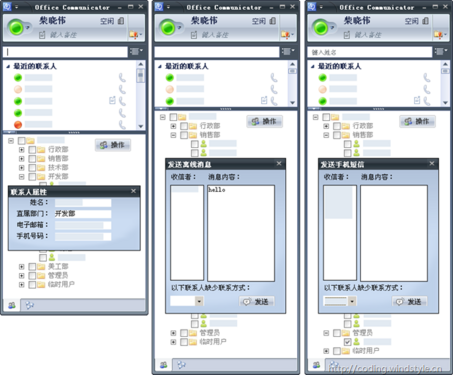Click the red busy status icon in left window
The image size is (453, 375).
point(18,125)
